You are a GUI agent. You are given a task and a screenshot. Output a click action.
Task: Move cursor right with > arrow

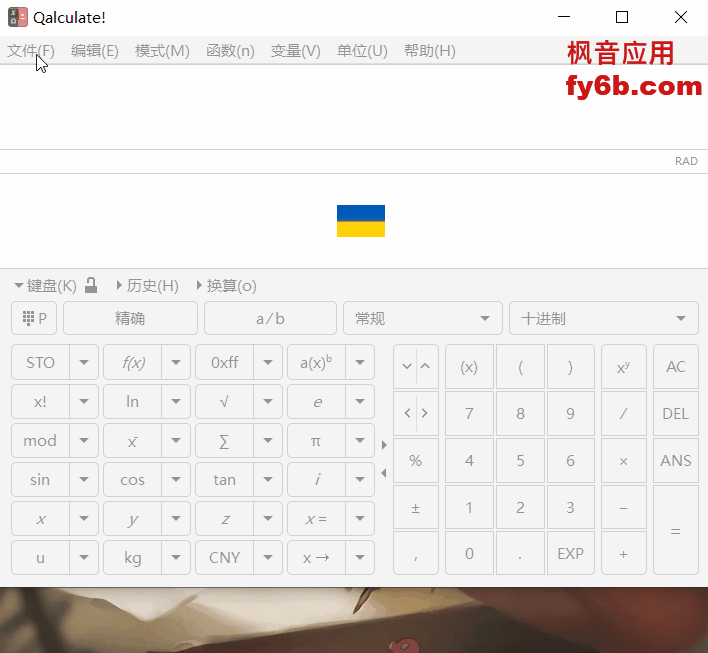[425, 413]
